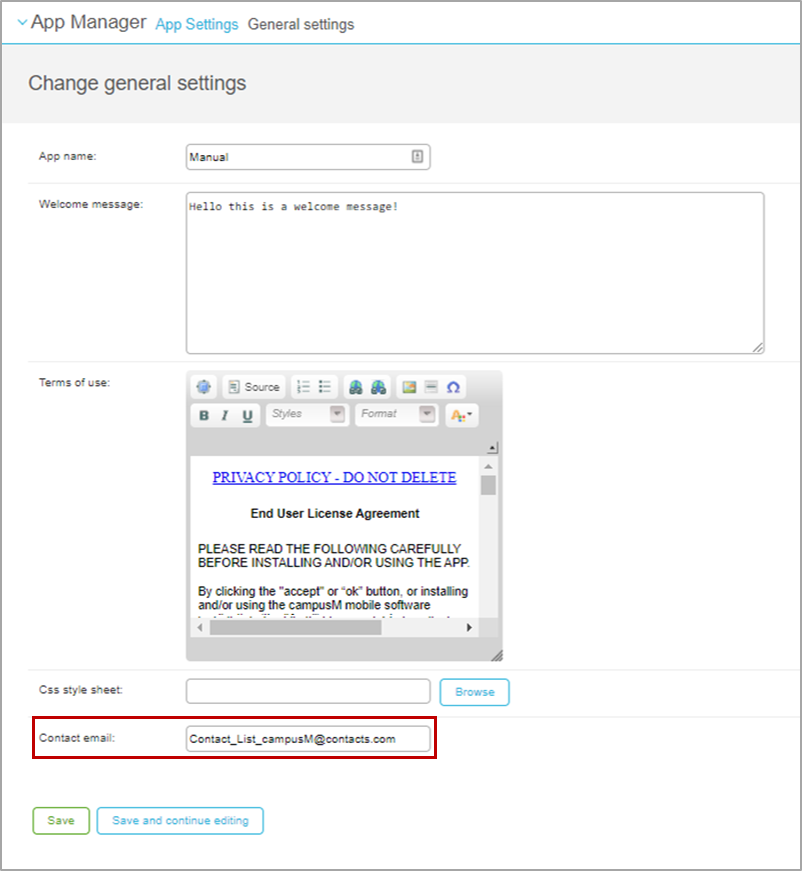802x871 pixels.
Task: Click the Css style sheet input
Action: point(308,691)
